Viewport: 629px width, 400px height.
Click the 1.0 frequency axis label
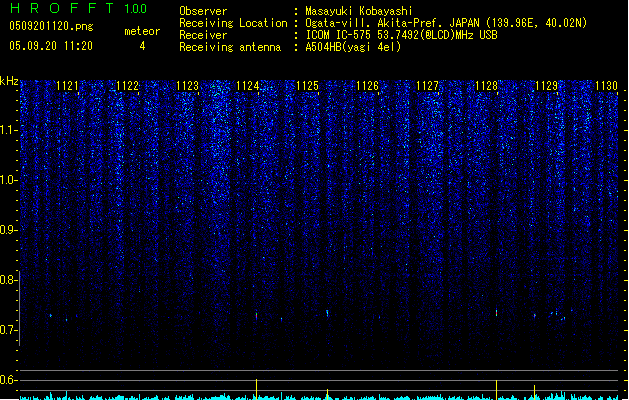pyautogui.click(x=9, y=180)
